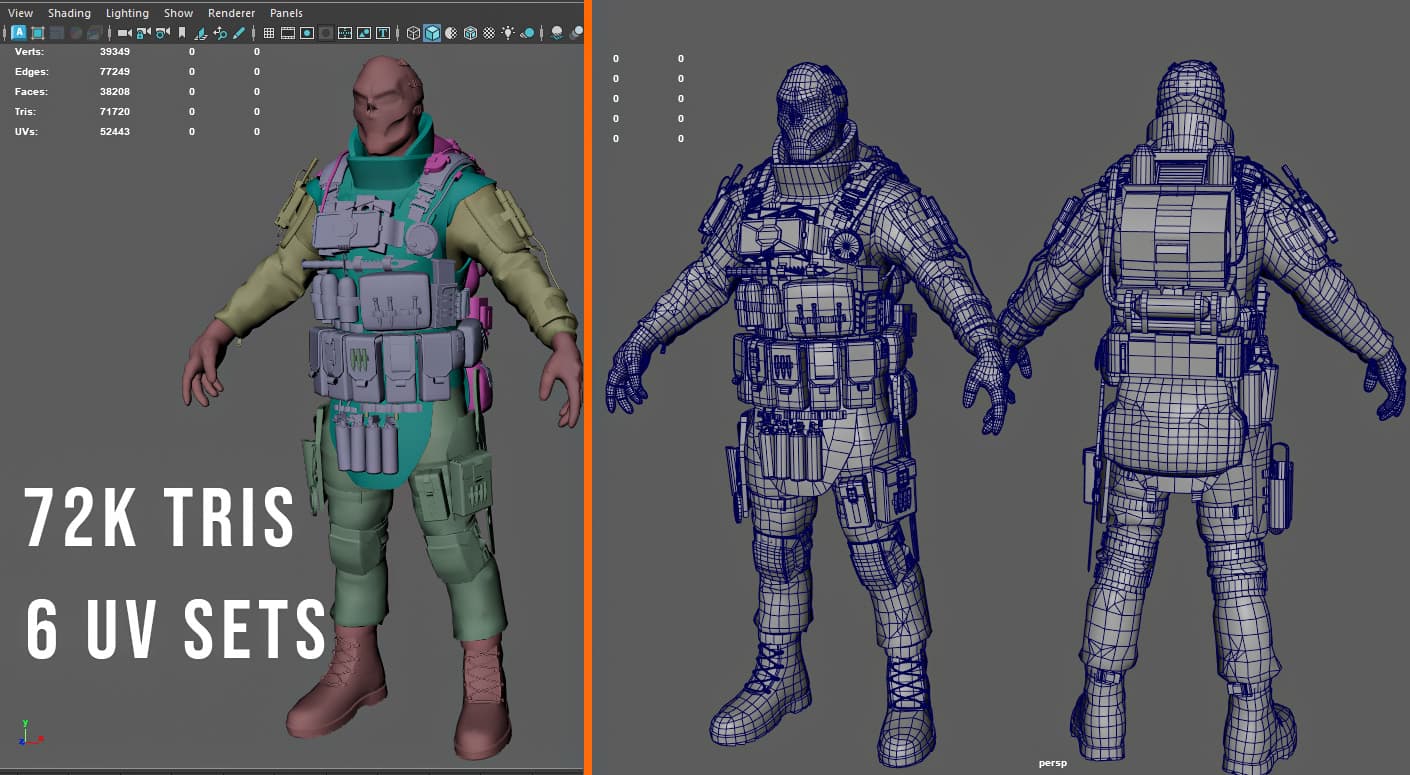Image resolution: width=1410 pixels, height=775 pixels.
Task: Open the Show menu
Action: click(179, 13)
